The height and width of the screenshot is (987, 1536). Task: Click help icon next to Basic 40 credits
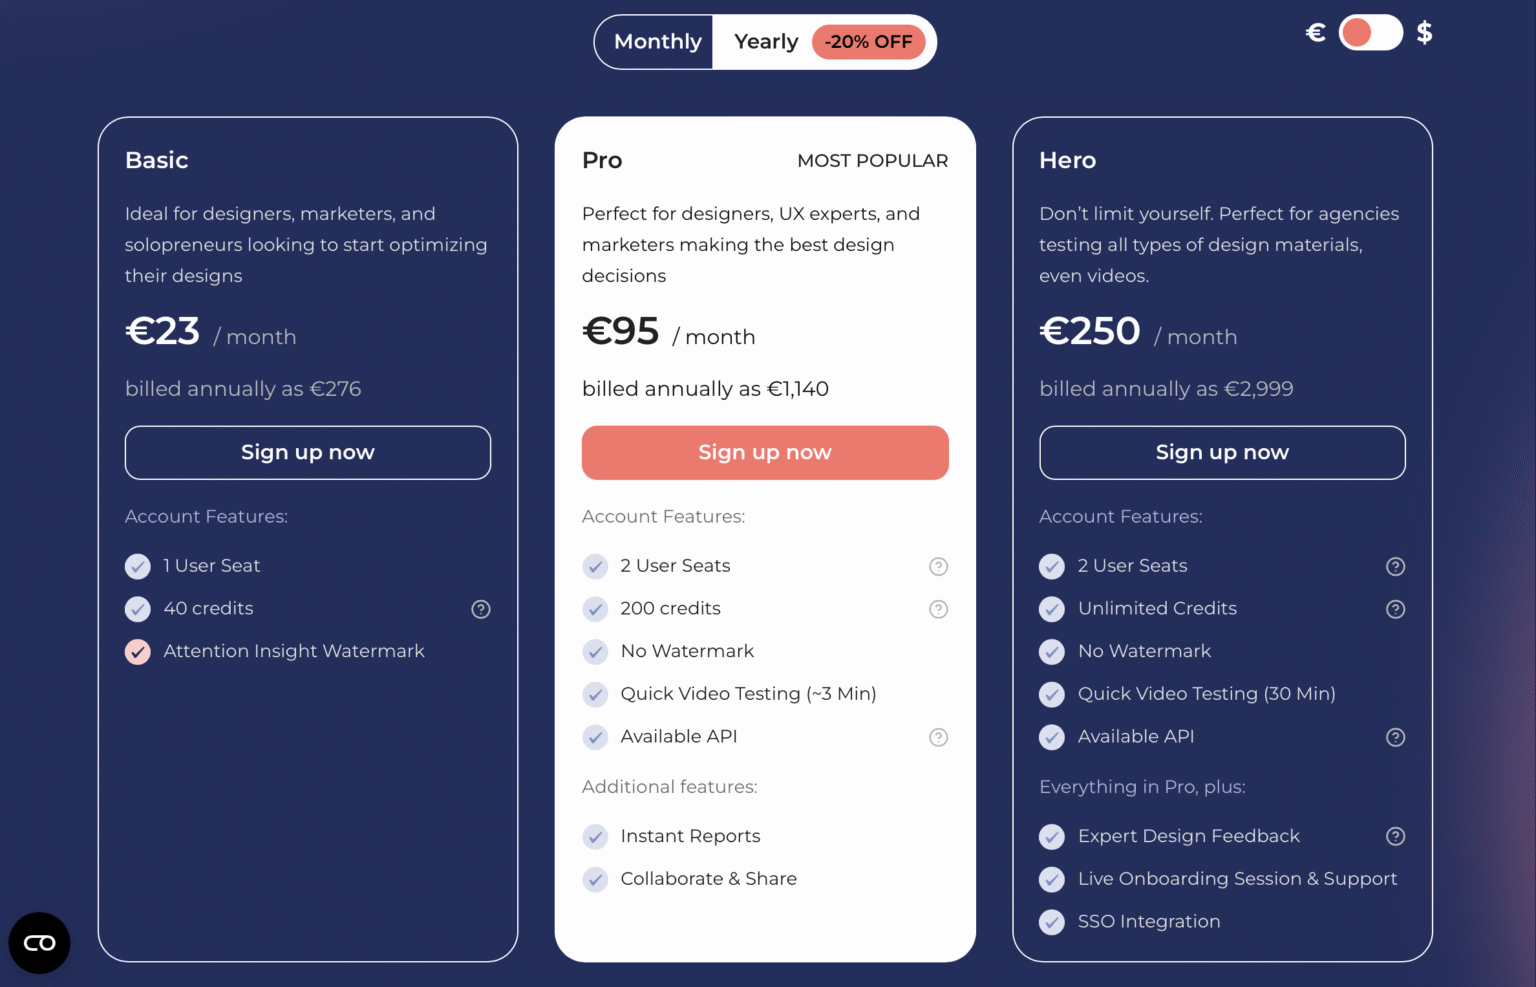click(481, 609)
